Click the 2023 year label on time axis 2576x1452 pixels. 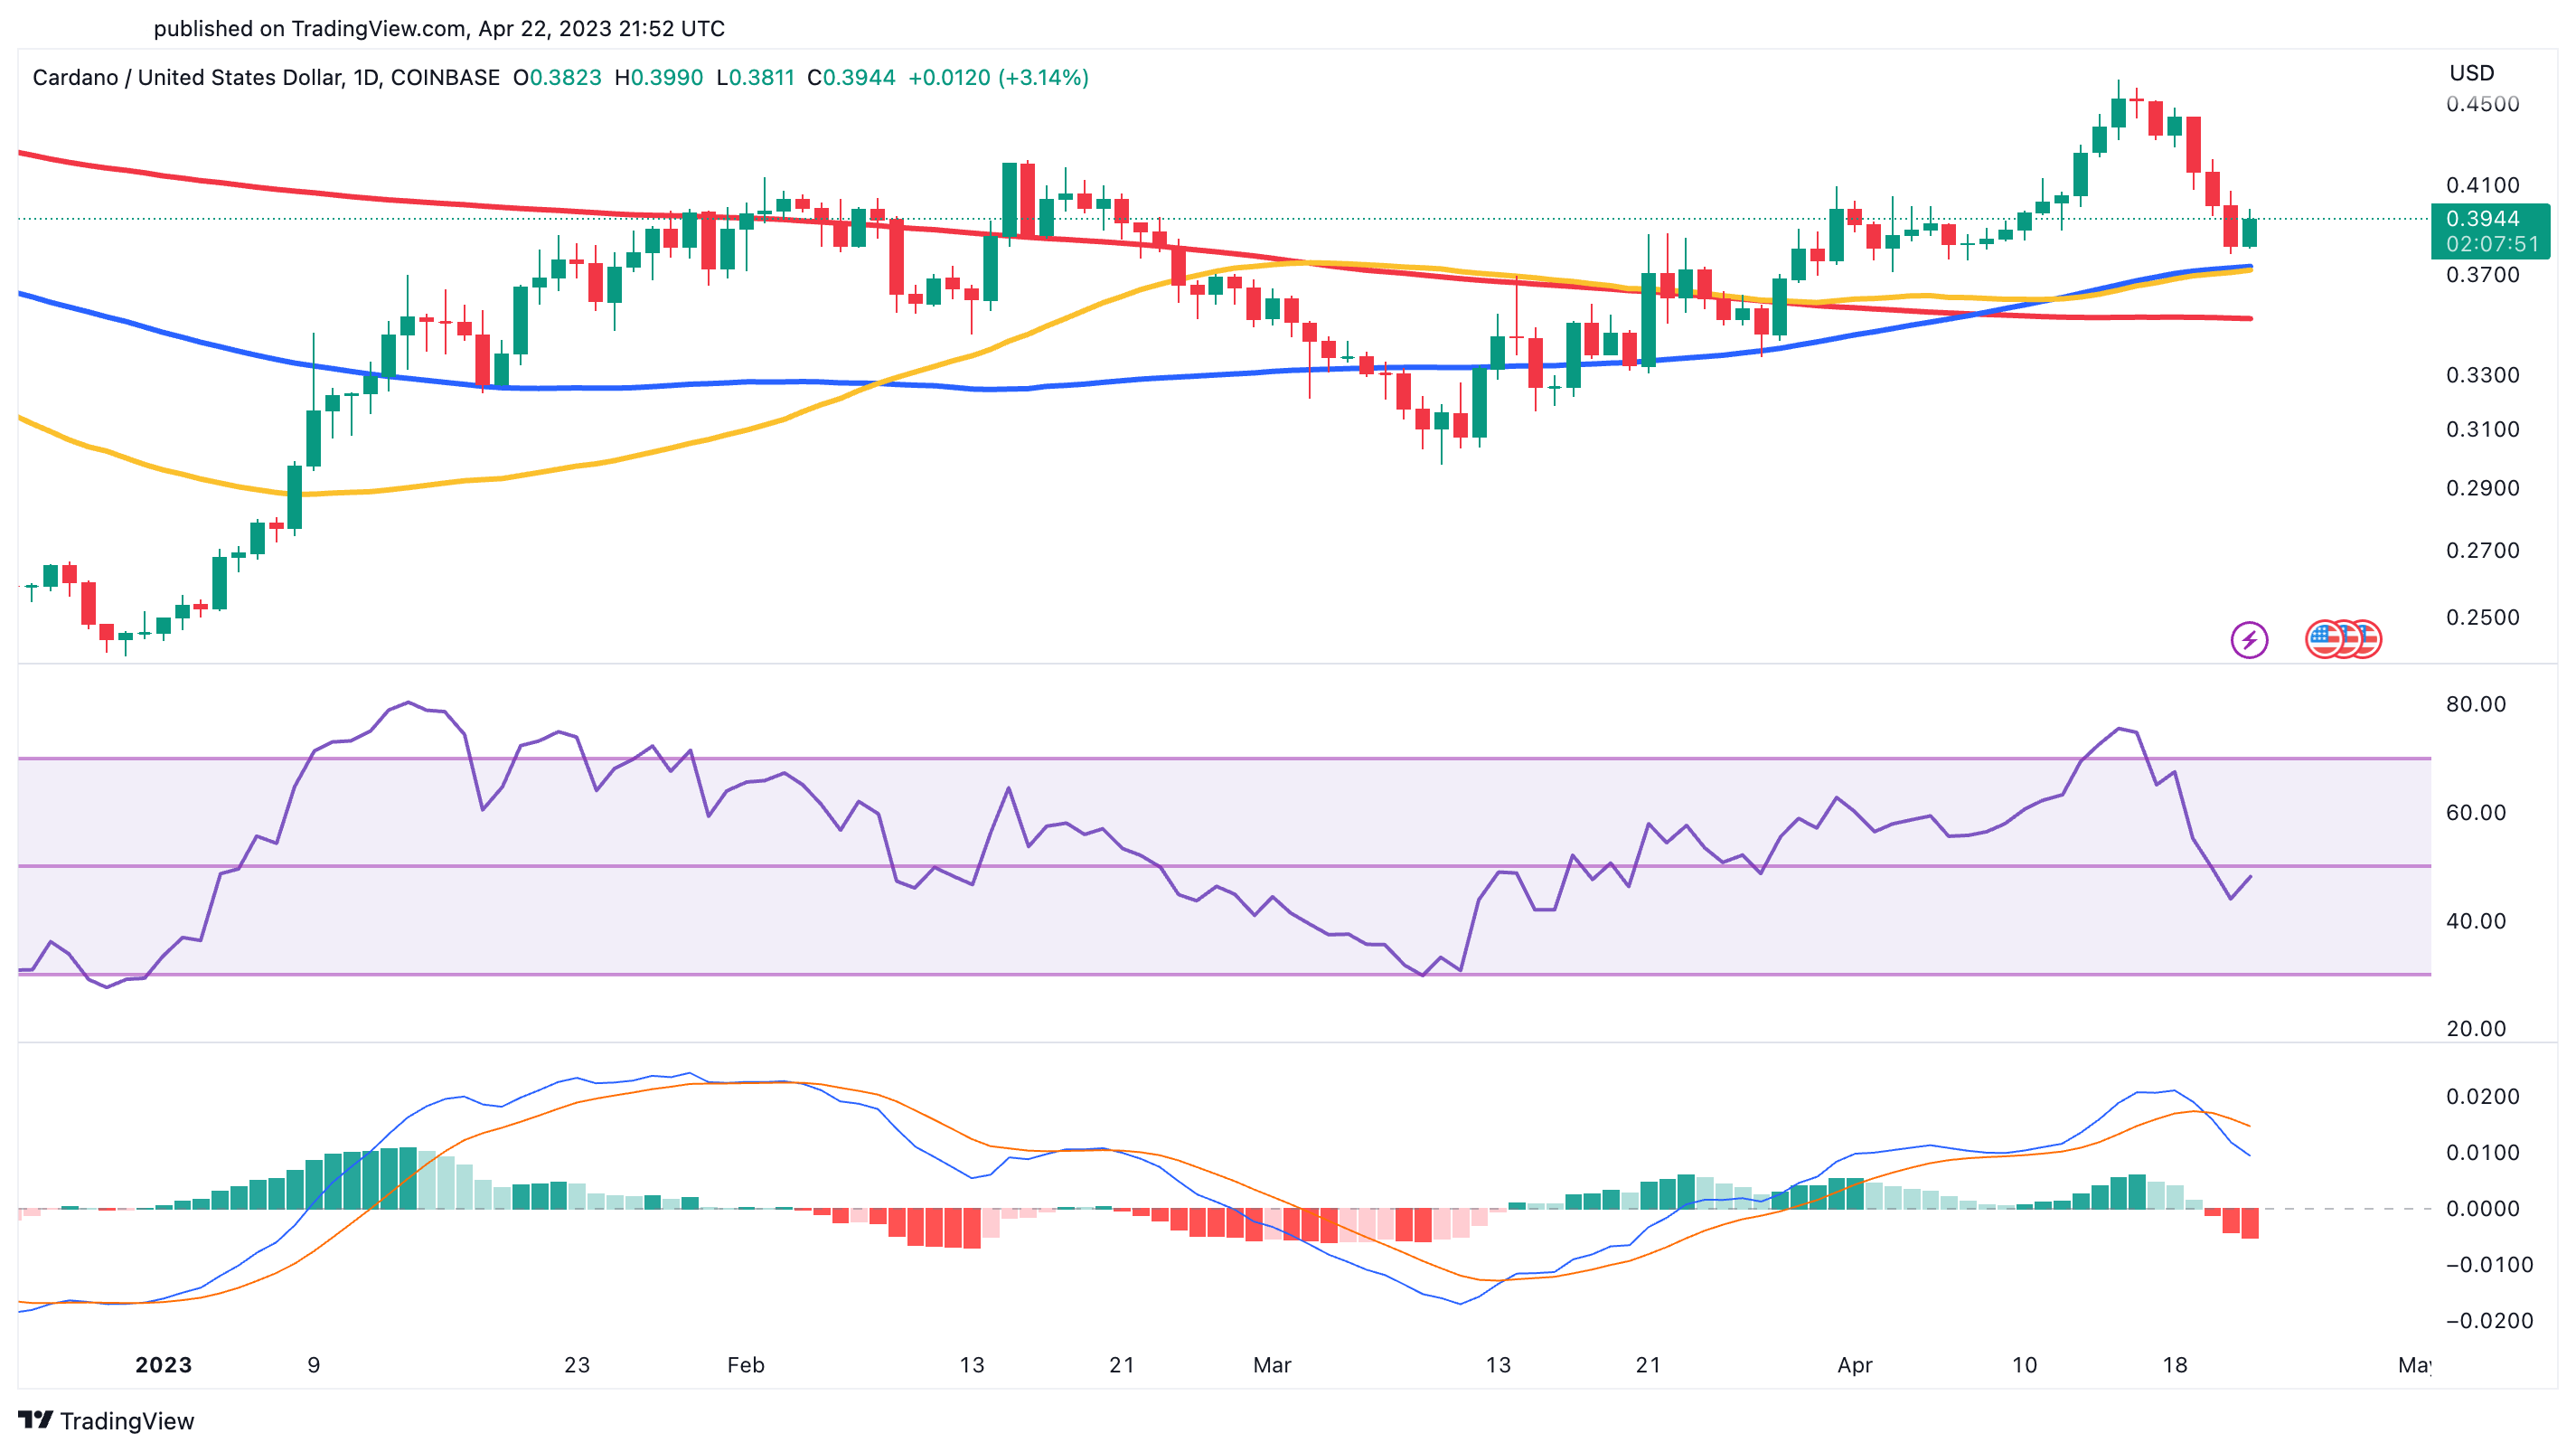(163, 1365)
